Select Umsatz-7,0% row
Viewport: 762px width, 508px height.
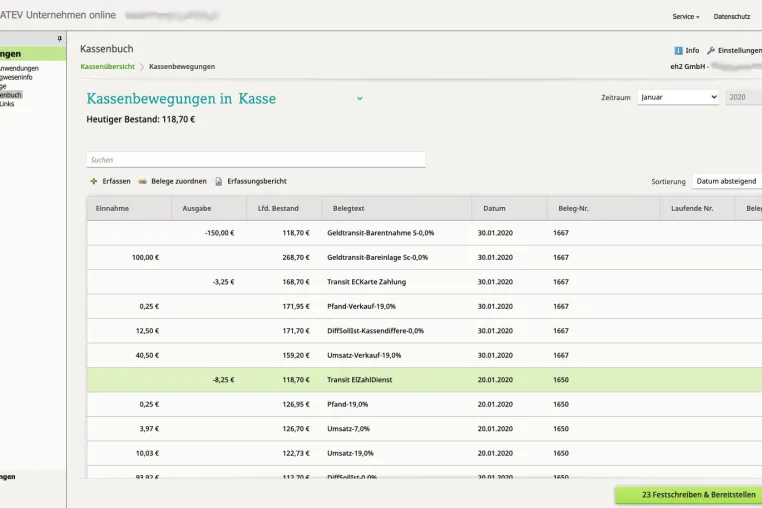point(424,429)
